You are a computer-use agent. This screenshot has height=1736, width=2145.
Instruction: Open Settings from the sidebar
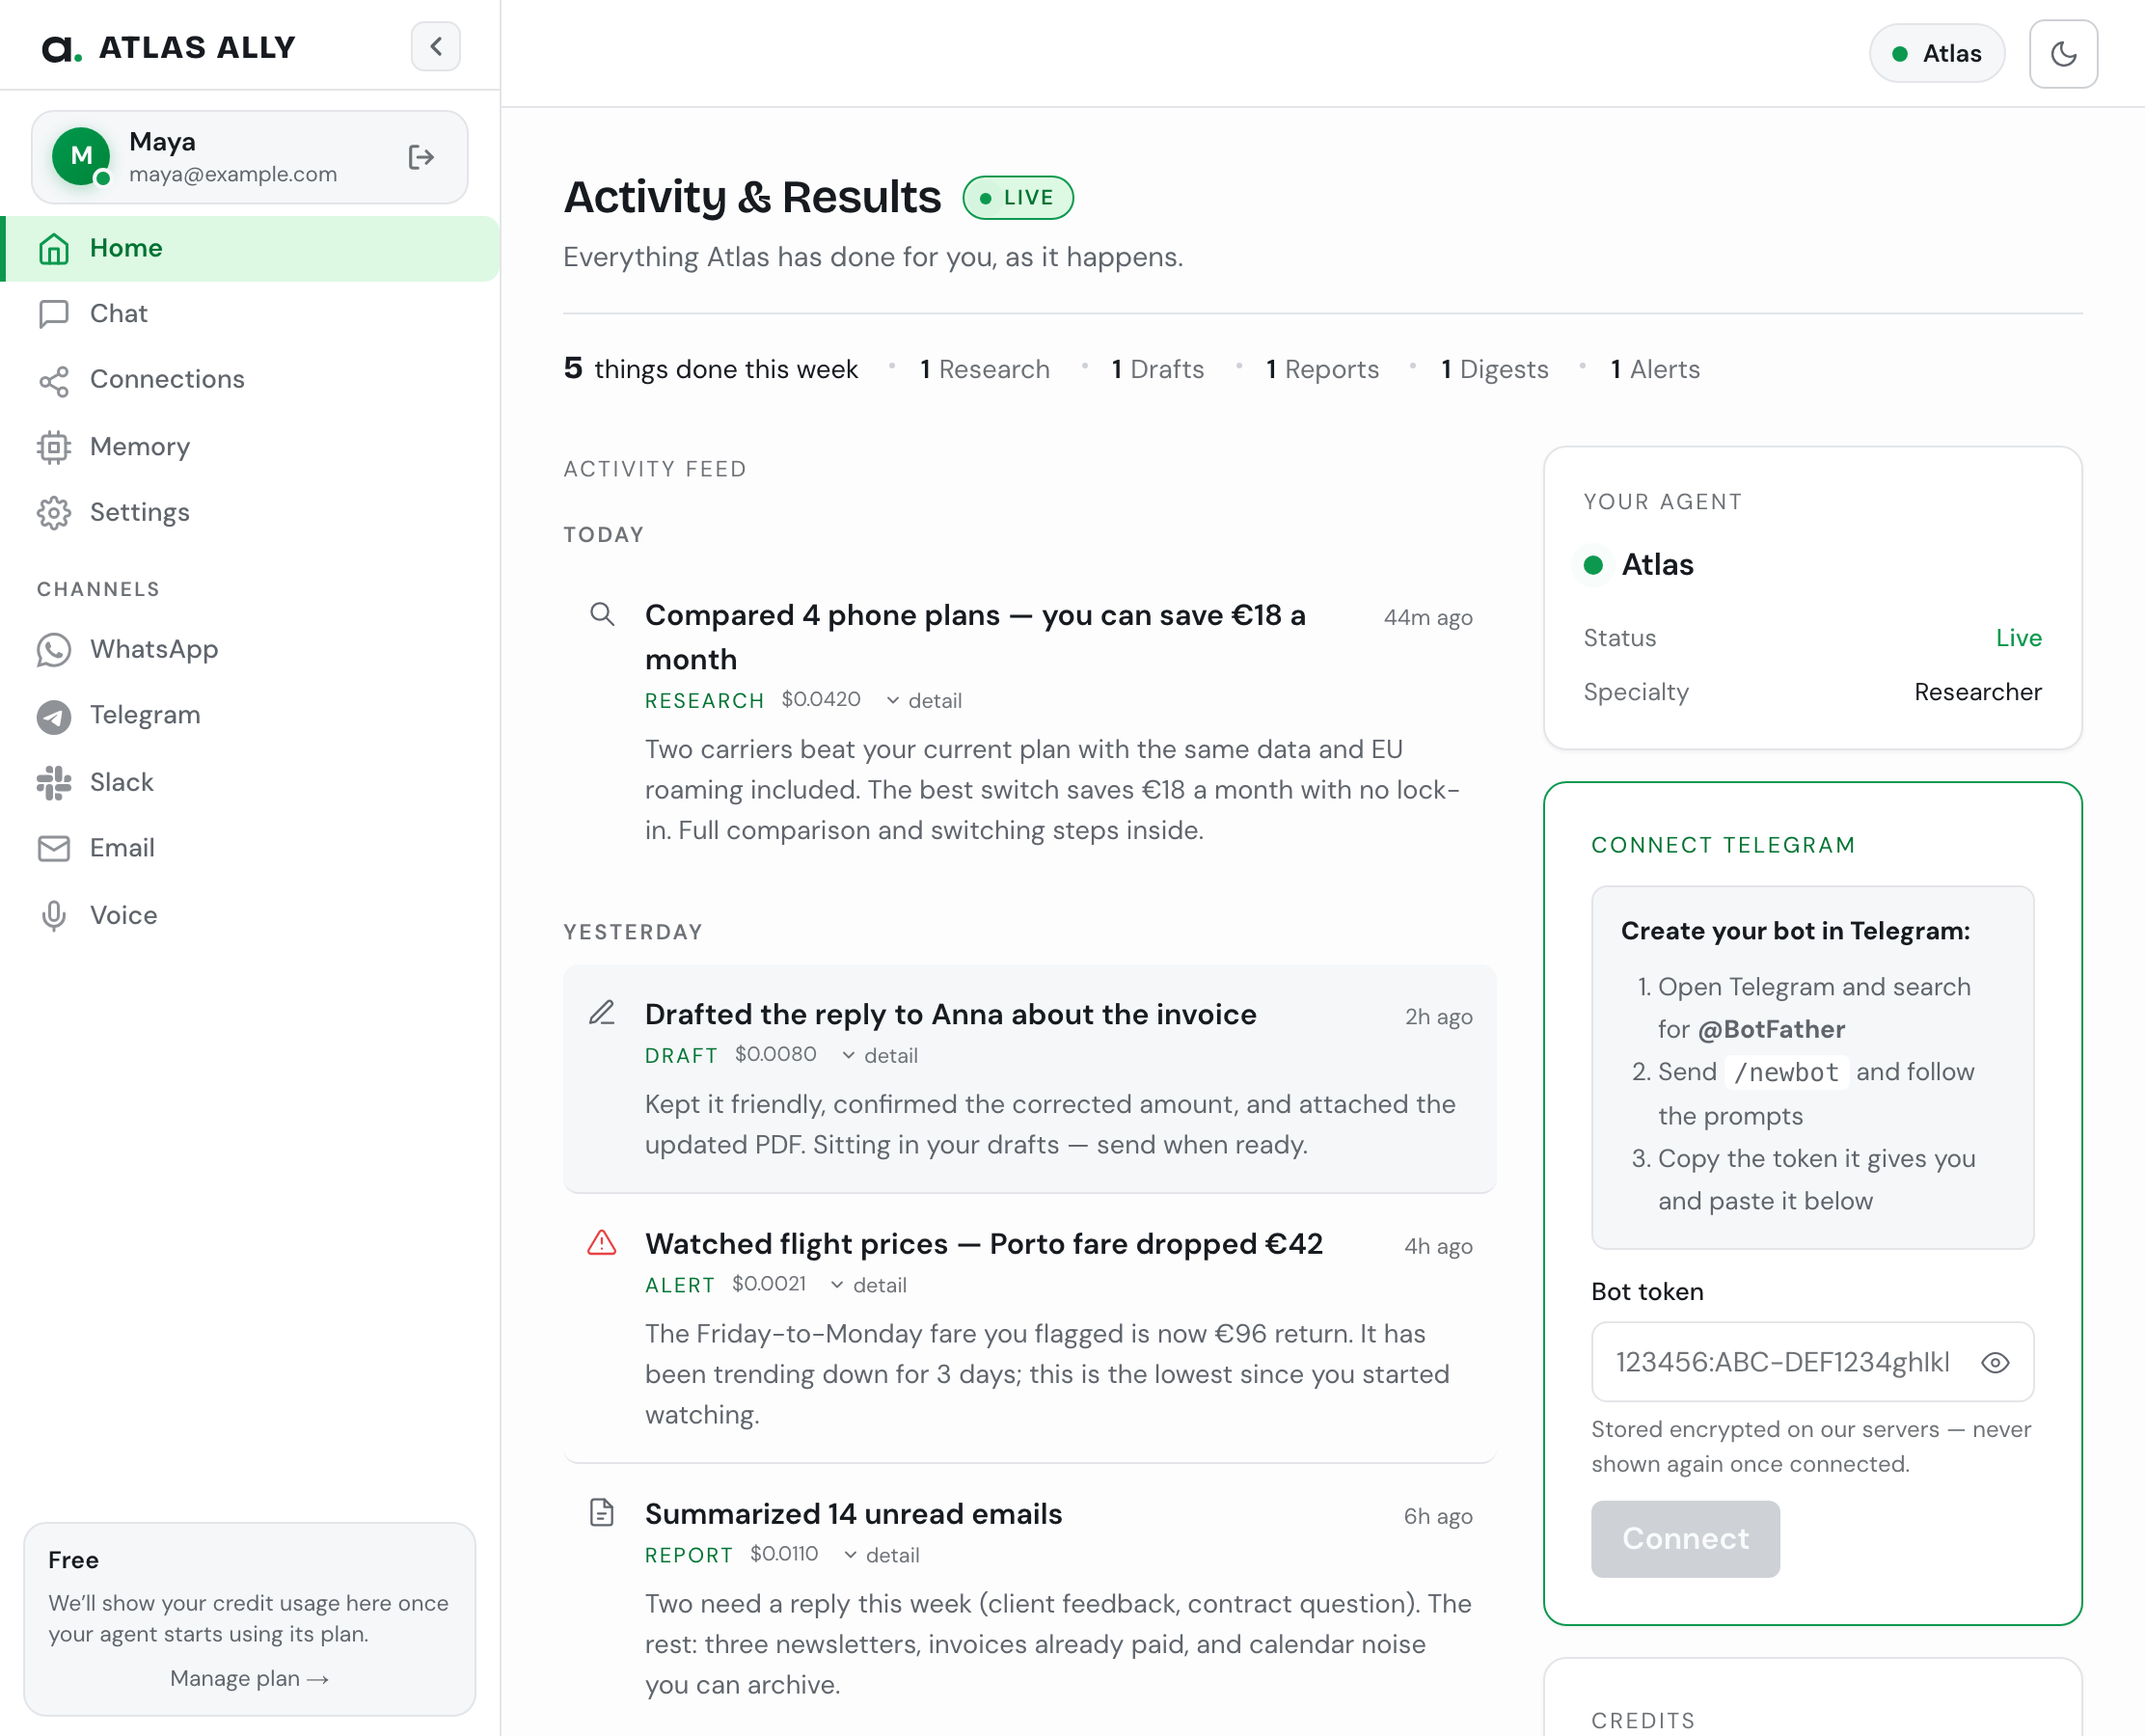(x=250, y=513)
